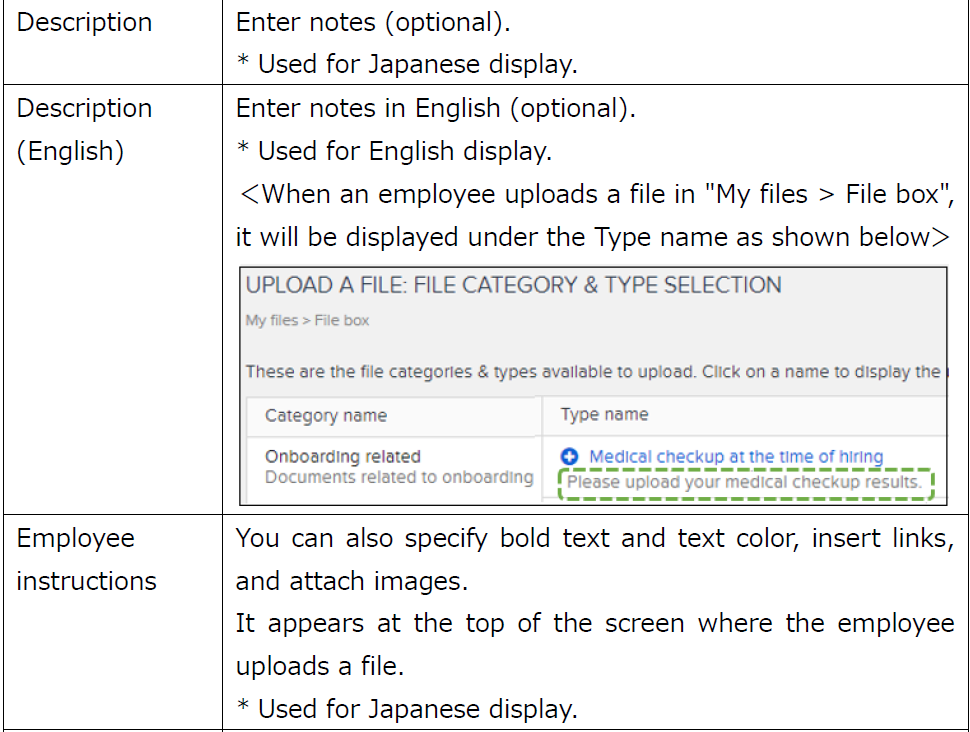This screenshot has height=732, width=970.
Task: Click the My files breadcrumb
Action: (271, 321)
